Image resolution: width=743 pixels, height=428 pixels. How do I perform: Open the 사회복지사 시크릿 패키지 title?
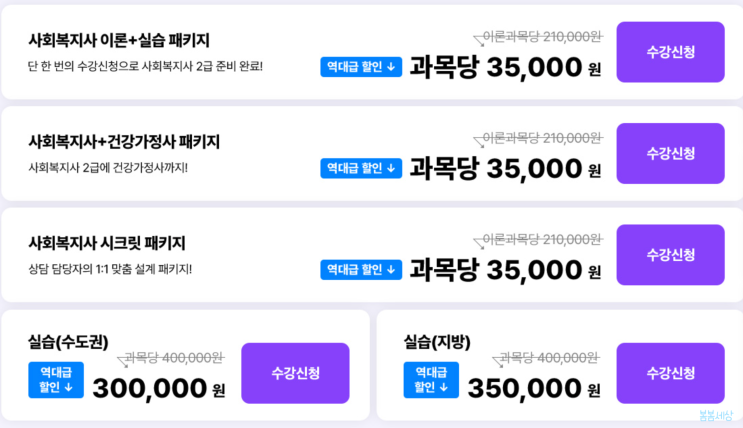click(x=107, y=243)
